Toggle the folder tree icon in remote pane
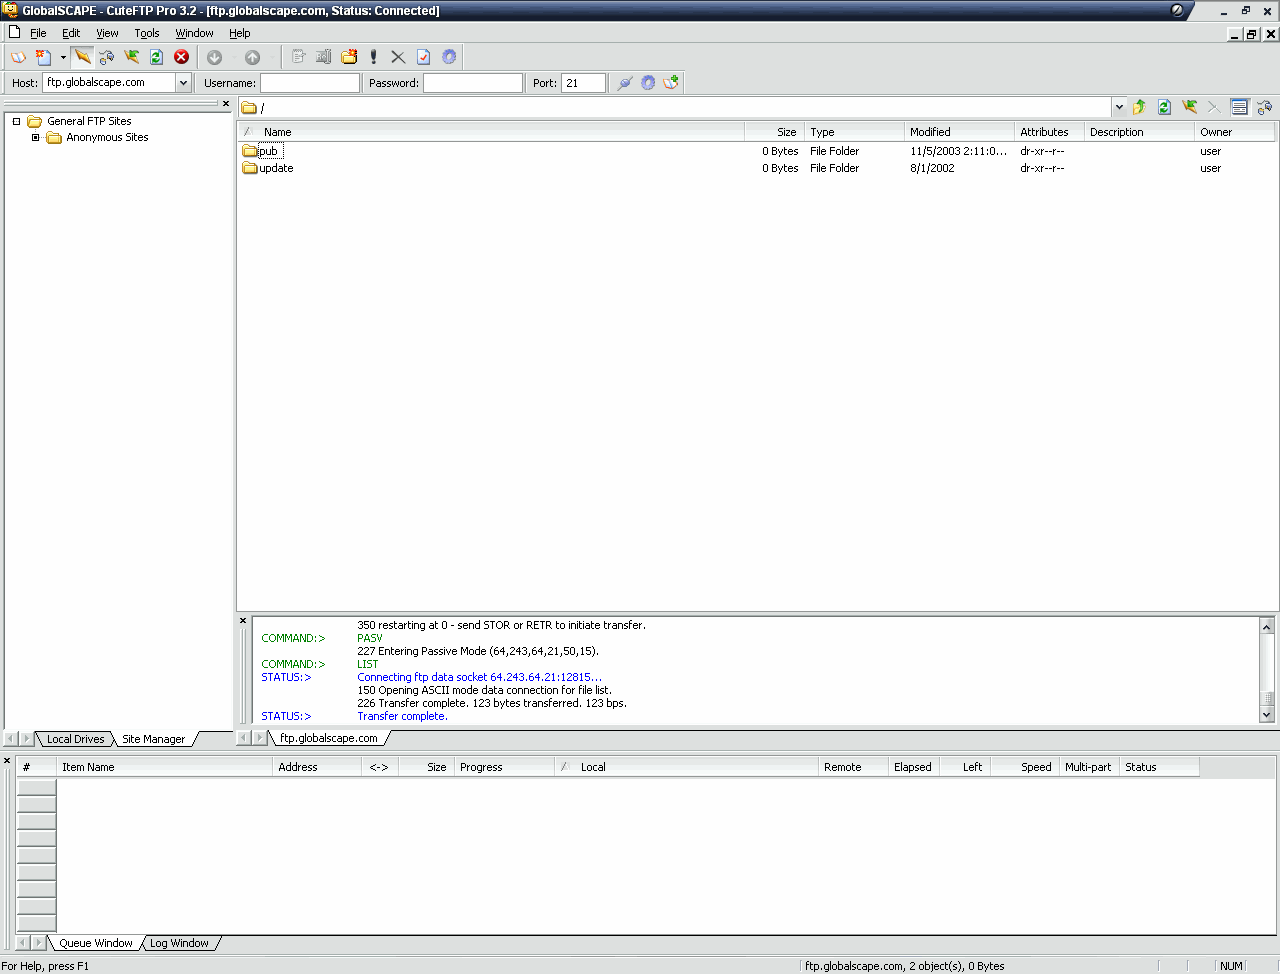 1264,107
